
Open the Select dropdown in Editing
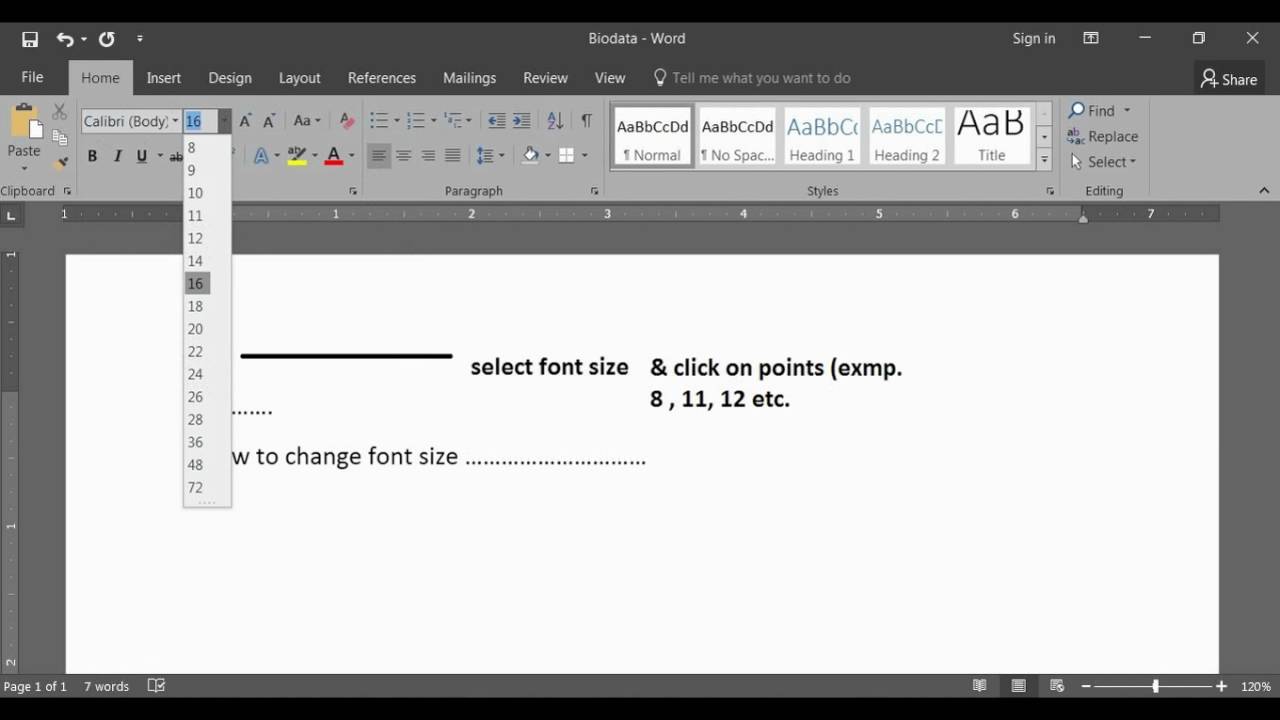pos(1104,162)
